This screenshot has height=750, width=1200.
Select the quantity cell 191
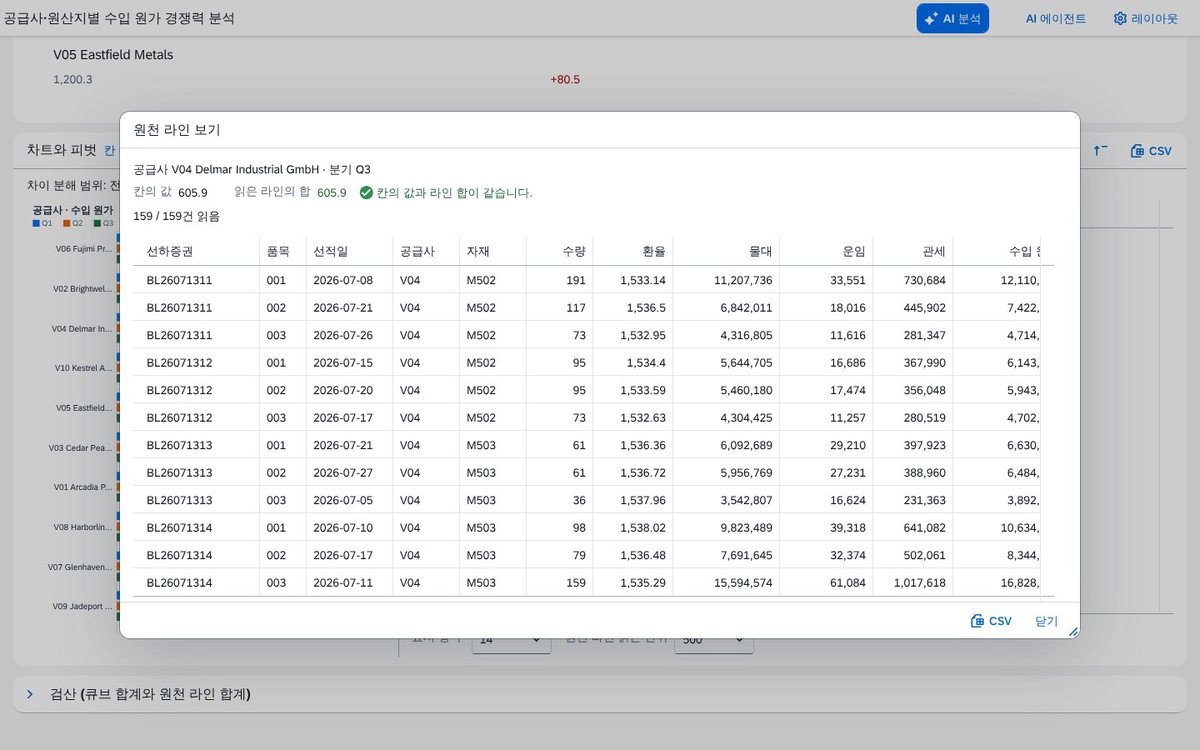[x=559, y=280]
